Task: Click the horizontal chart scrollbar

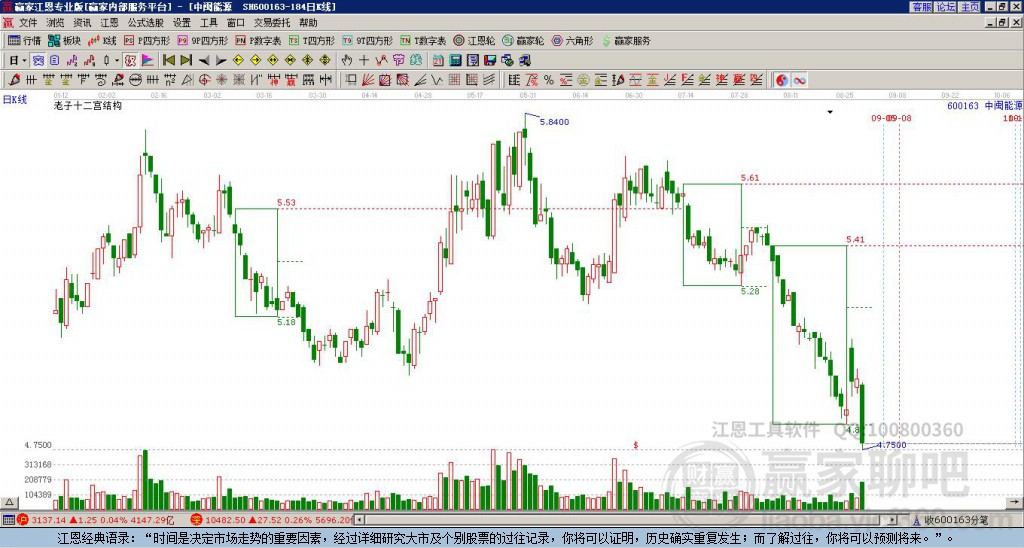Action: click(626, 520)
